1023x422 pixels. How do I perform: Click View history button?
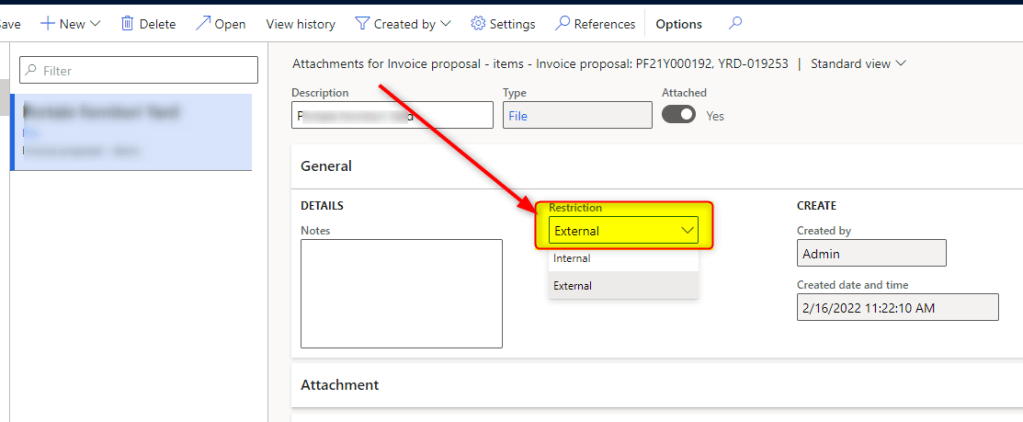point(301,23)
